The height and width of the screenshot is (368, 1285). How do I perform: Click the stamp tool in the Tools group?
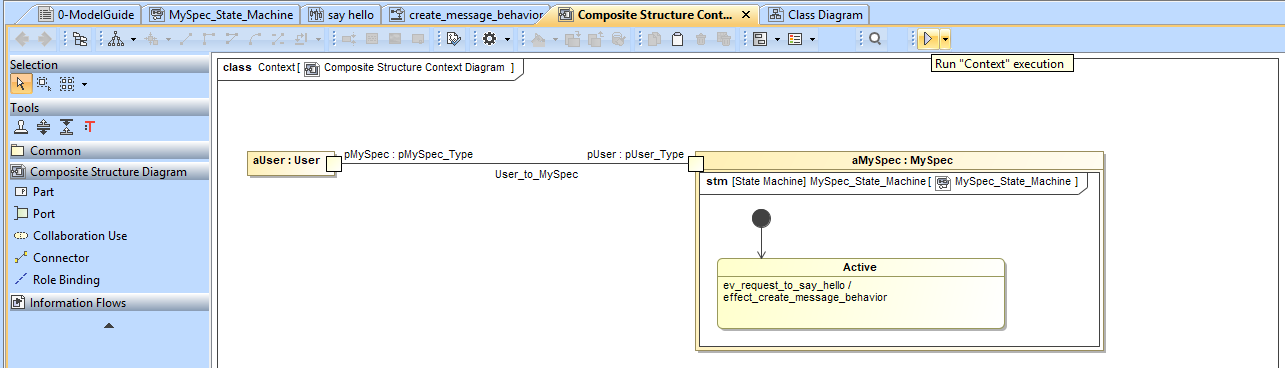(x=20, y=127)
